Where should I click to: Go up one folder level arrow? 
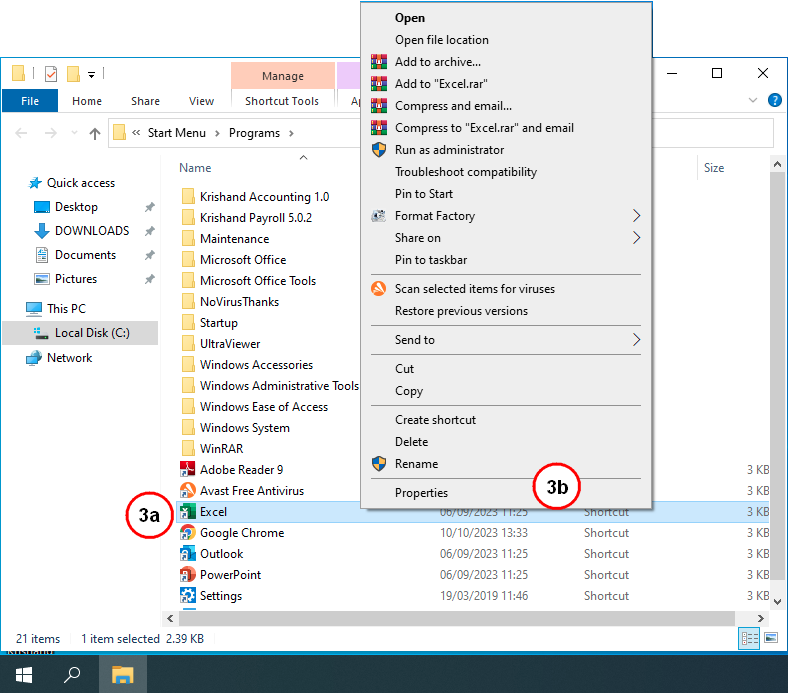[94, 133]
